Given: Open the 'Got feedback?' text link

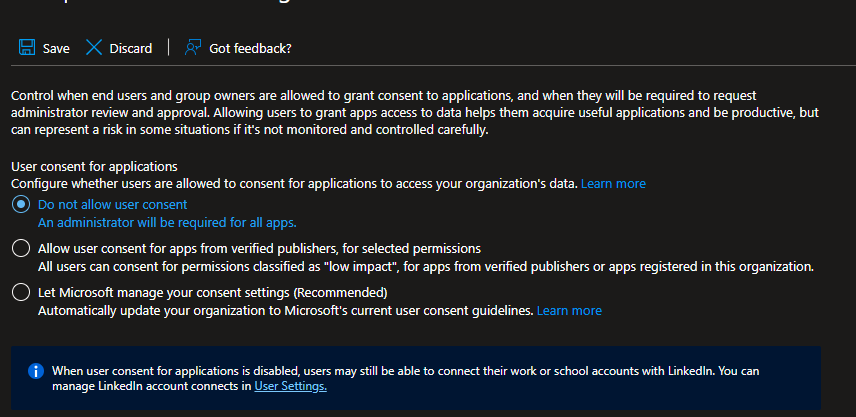Looking at the screenshot, I should pos(250,48).
